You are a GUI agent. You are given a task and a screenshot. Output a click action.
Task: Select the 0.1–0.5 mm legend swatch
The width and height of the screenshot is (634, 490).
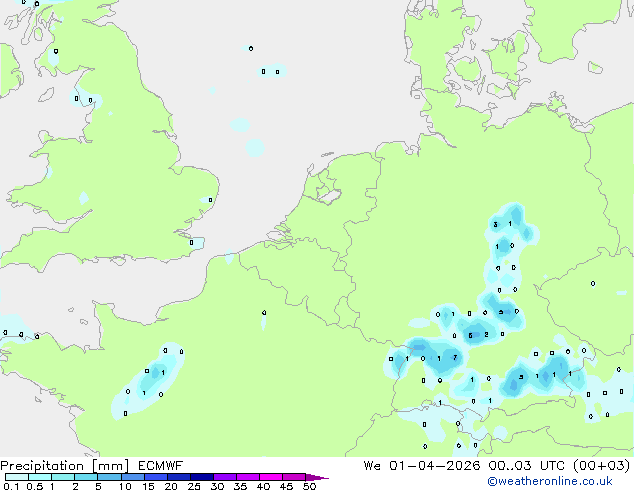[17, 477]
